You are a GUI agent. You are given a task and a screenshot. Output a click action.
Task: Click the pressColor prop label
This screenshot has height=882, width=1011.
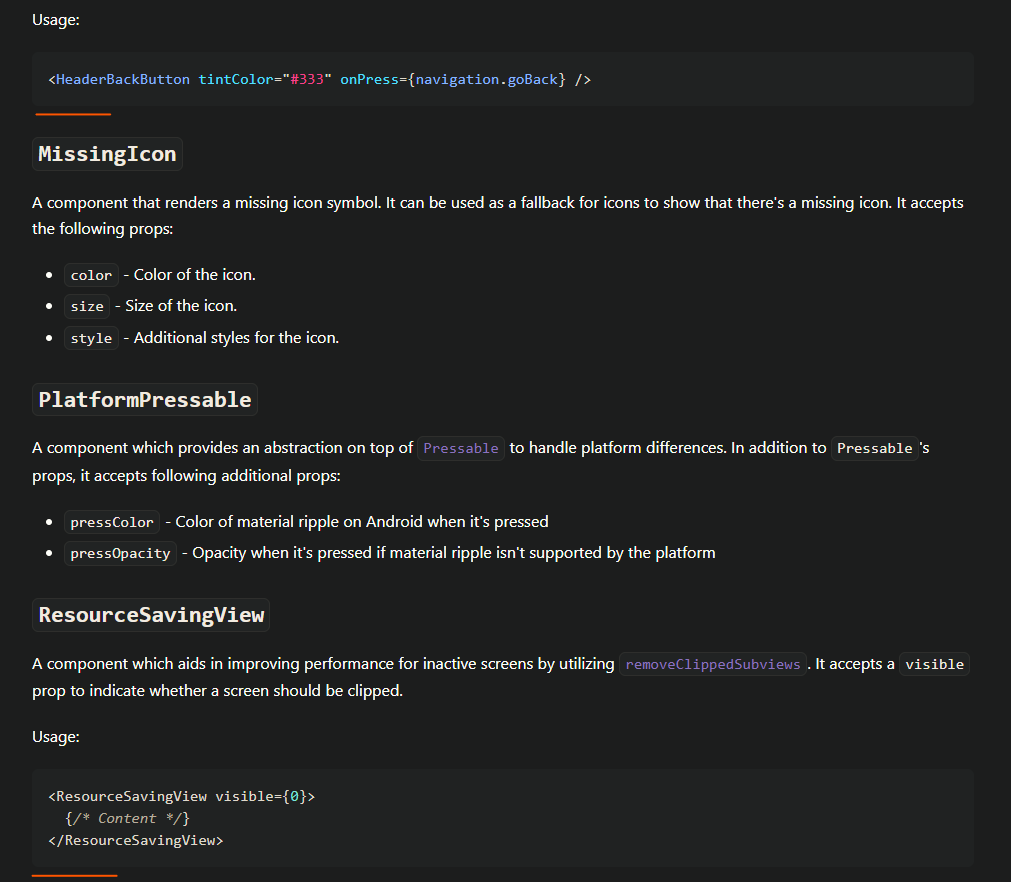click(x=112, y=522)
